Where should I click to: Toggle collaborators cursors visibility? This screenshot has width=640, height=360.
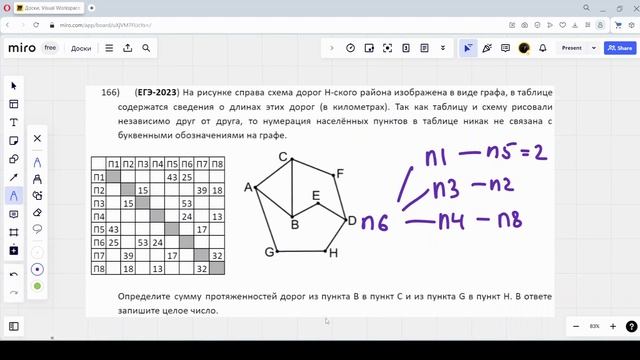coord(468,48)
